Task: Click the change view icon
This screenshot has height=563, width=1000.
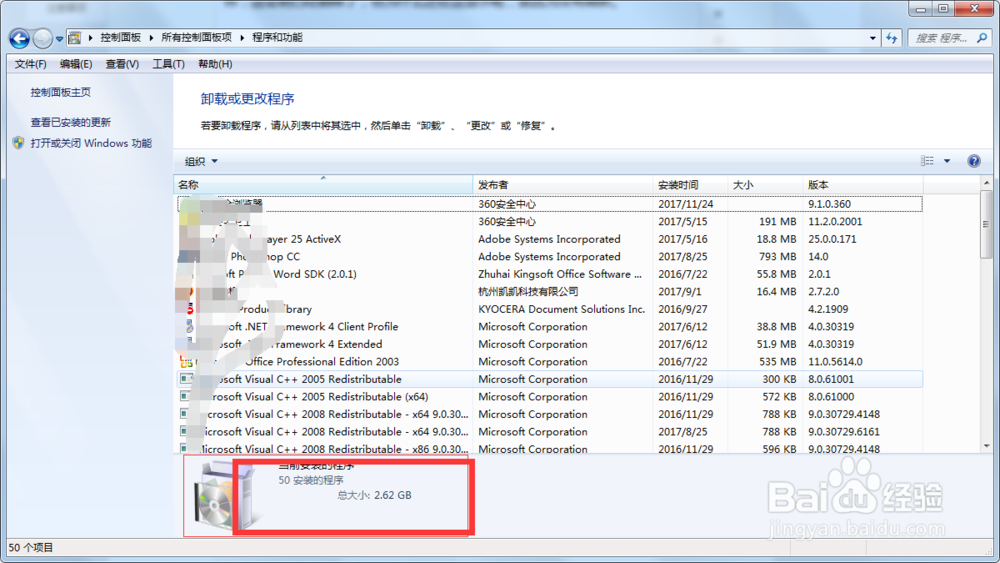Action: 927,161
